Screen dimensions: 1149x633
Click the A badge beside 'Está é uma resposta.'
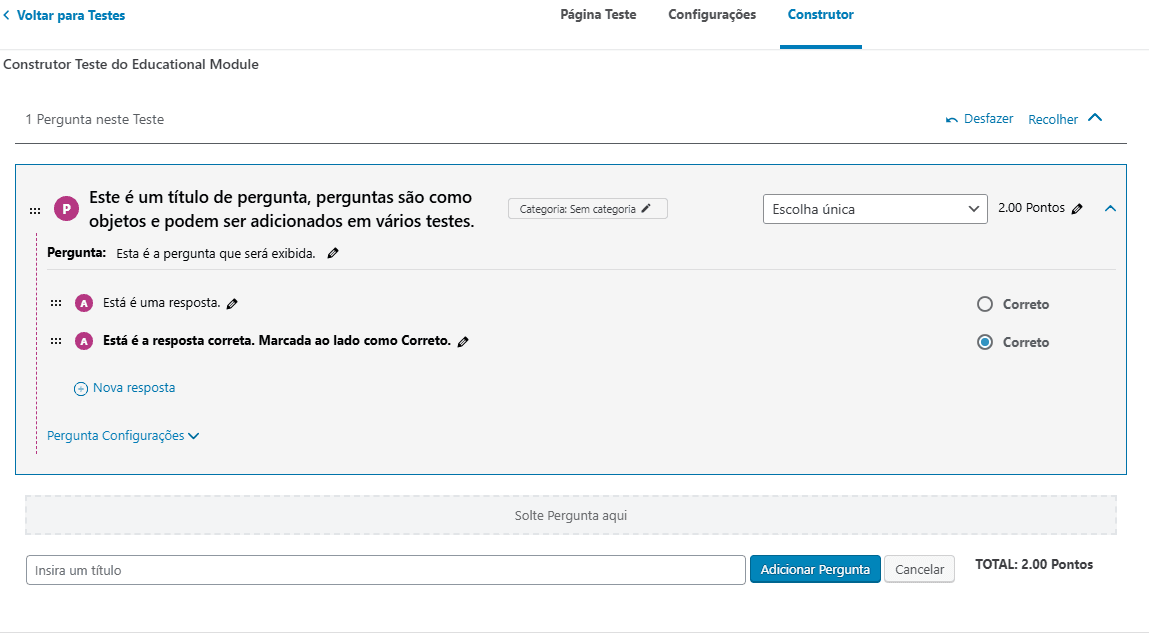[84, 303]
